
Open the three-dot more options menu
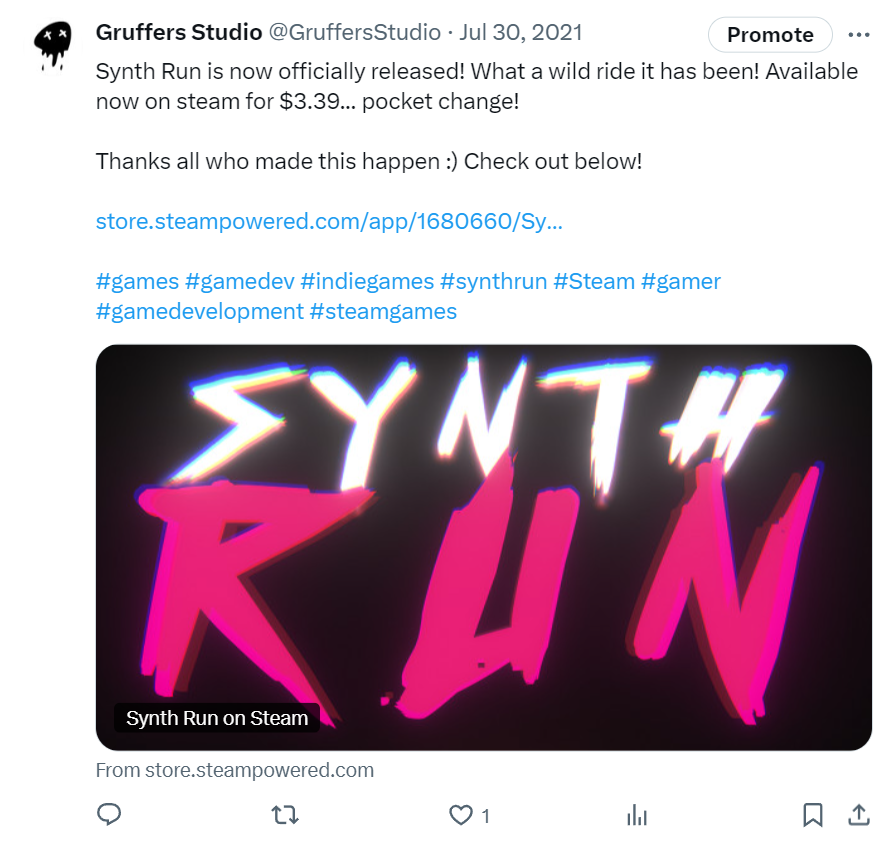pos(858,34)
